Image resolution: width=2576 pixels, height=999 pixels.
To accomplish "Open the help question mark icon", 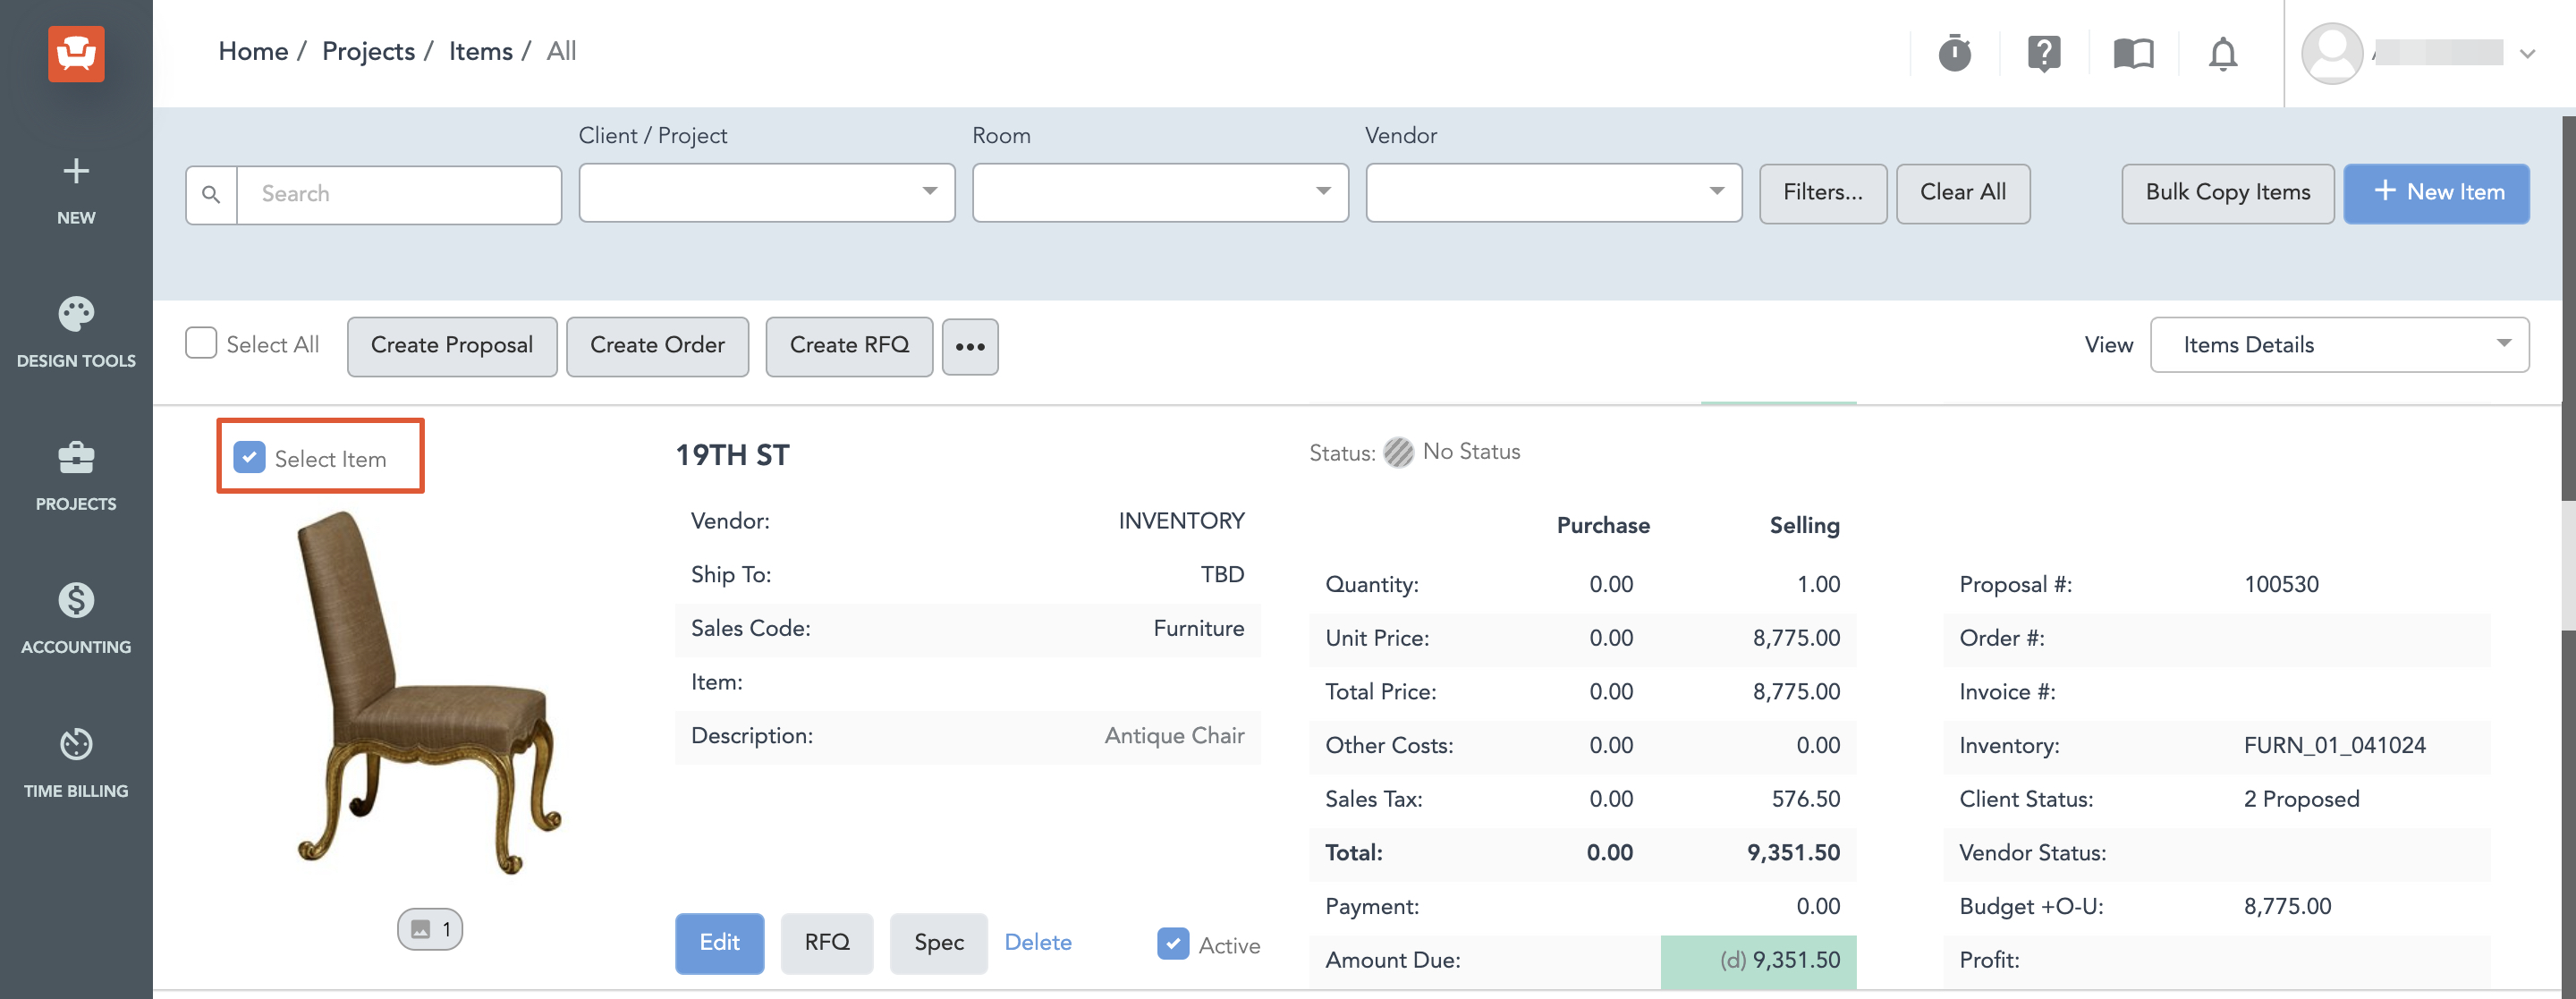I will point(2044,53).
